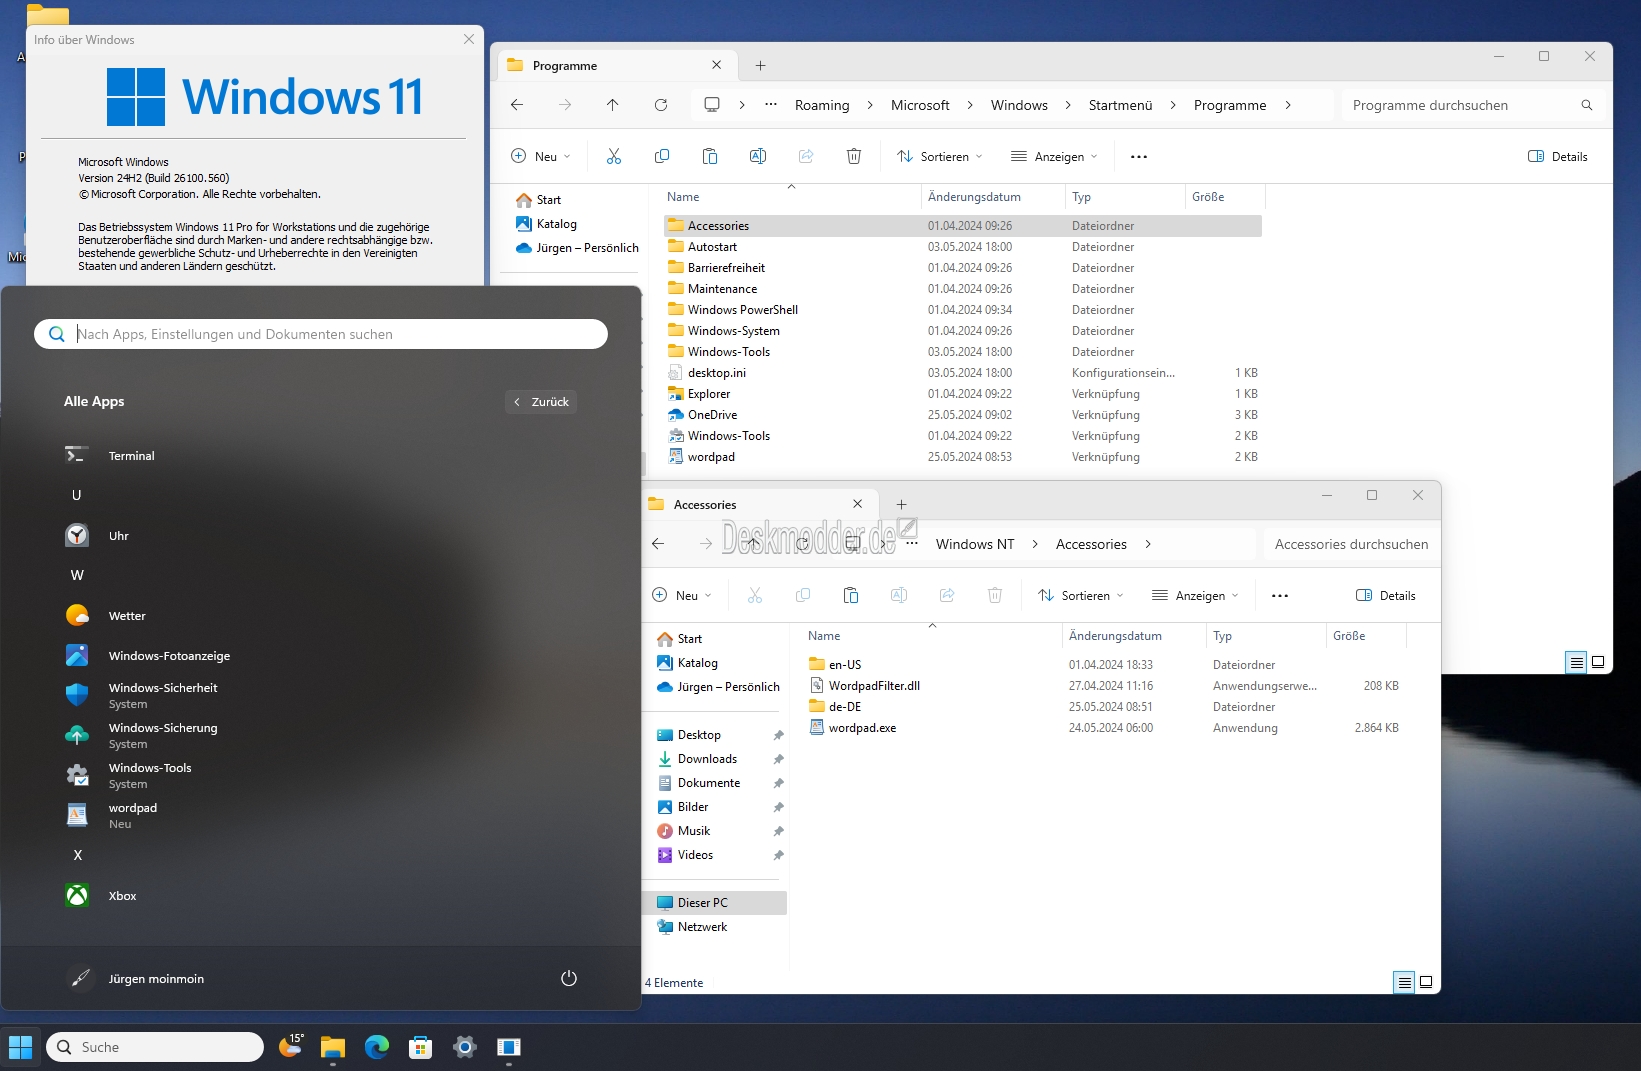Click Cut icon in Programme window toolbar
1641x1071 pixels.
pyautogui.click(x=614, y=156)
